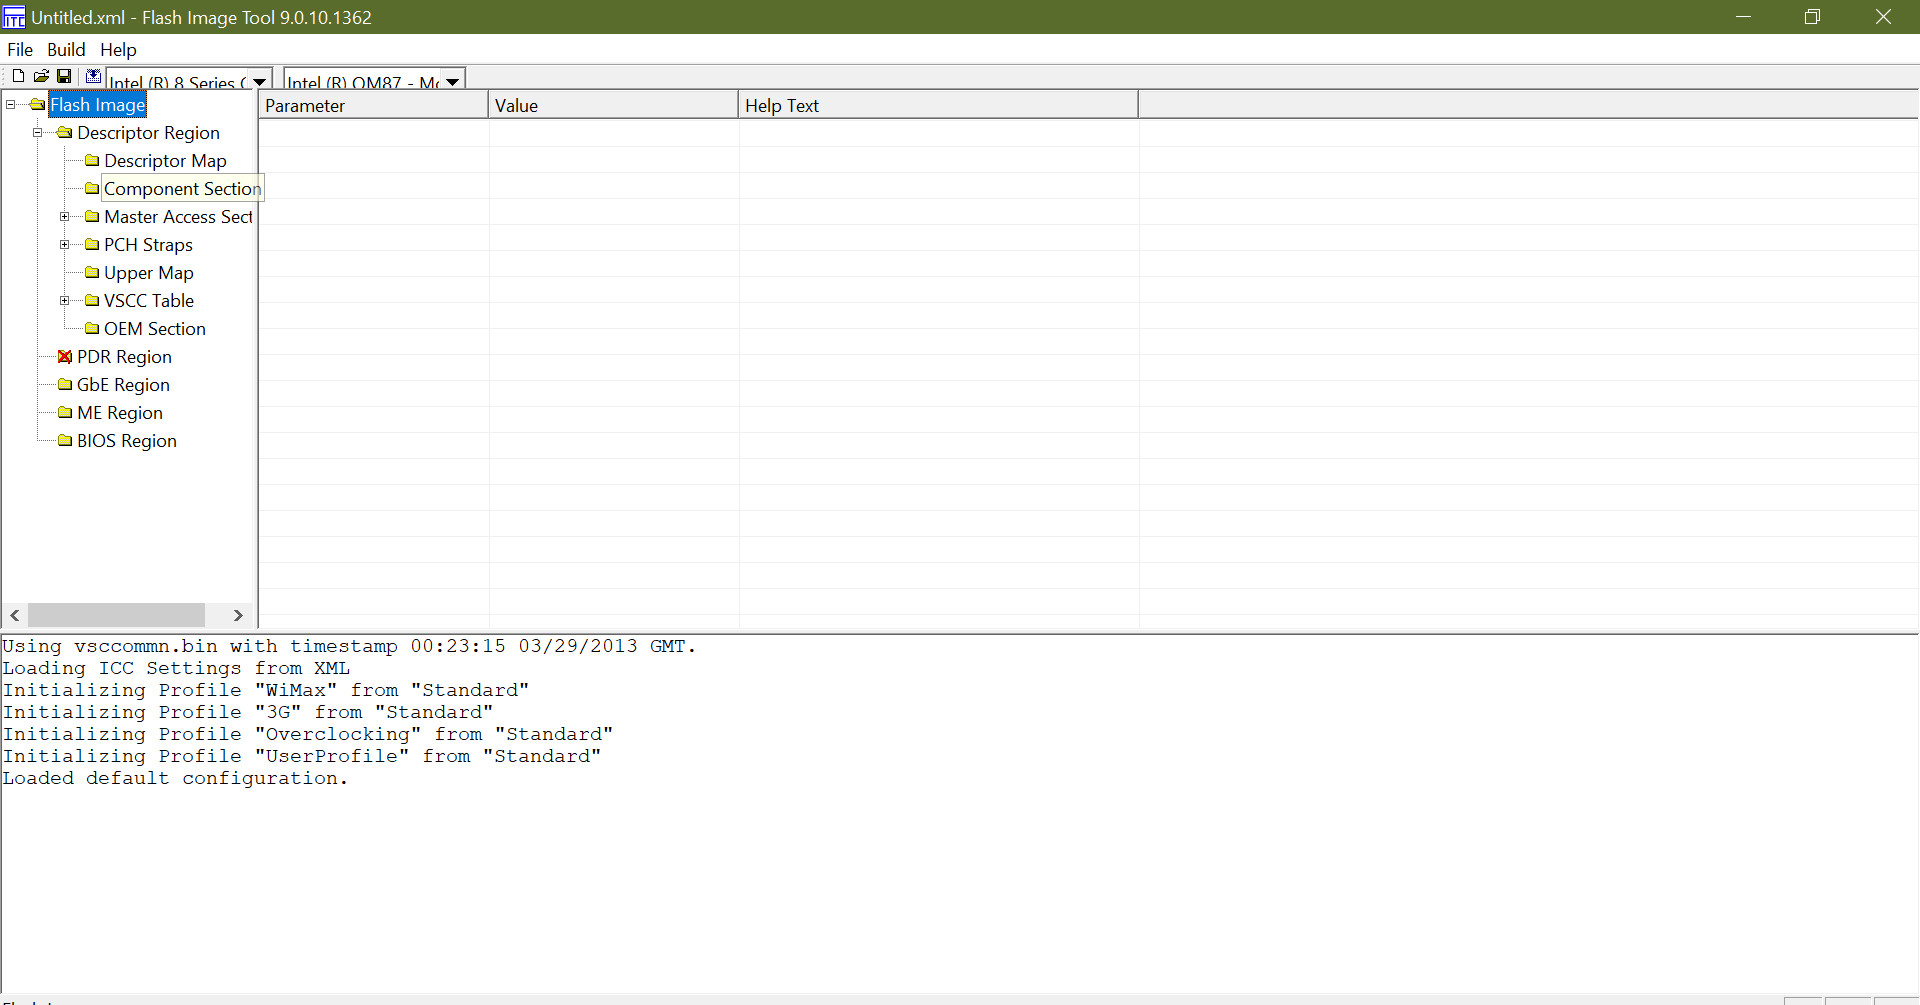Click the Value column header
The image size is (1920, 1005).
[x=613, y=105]
